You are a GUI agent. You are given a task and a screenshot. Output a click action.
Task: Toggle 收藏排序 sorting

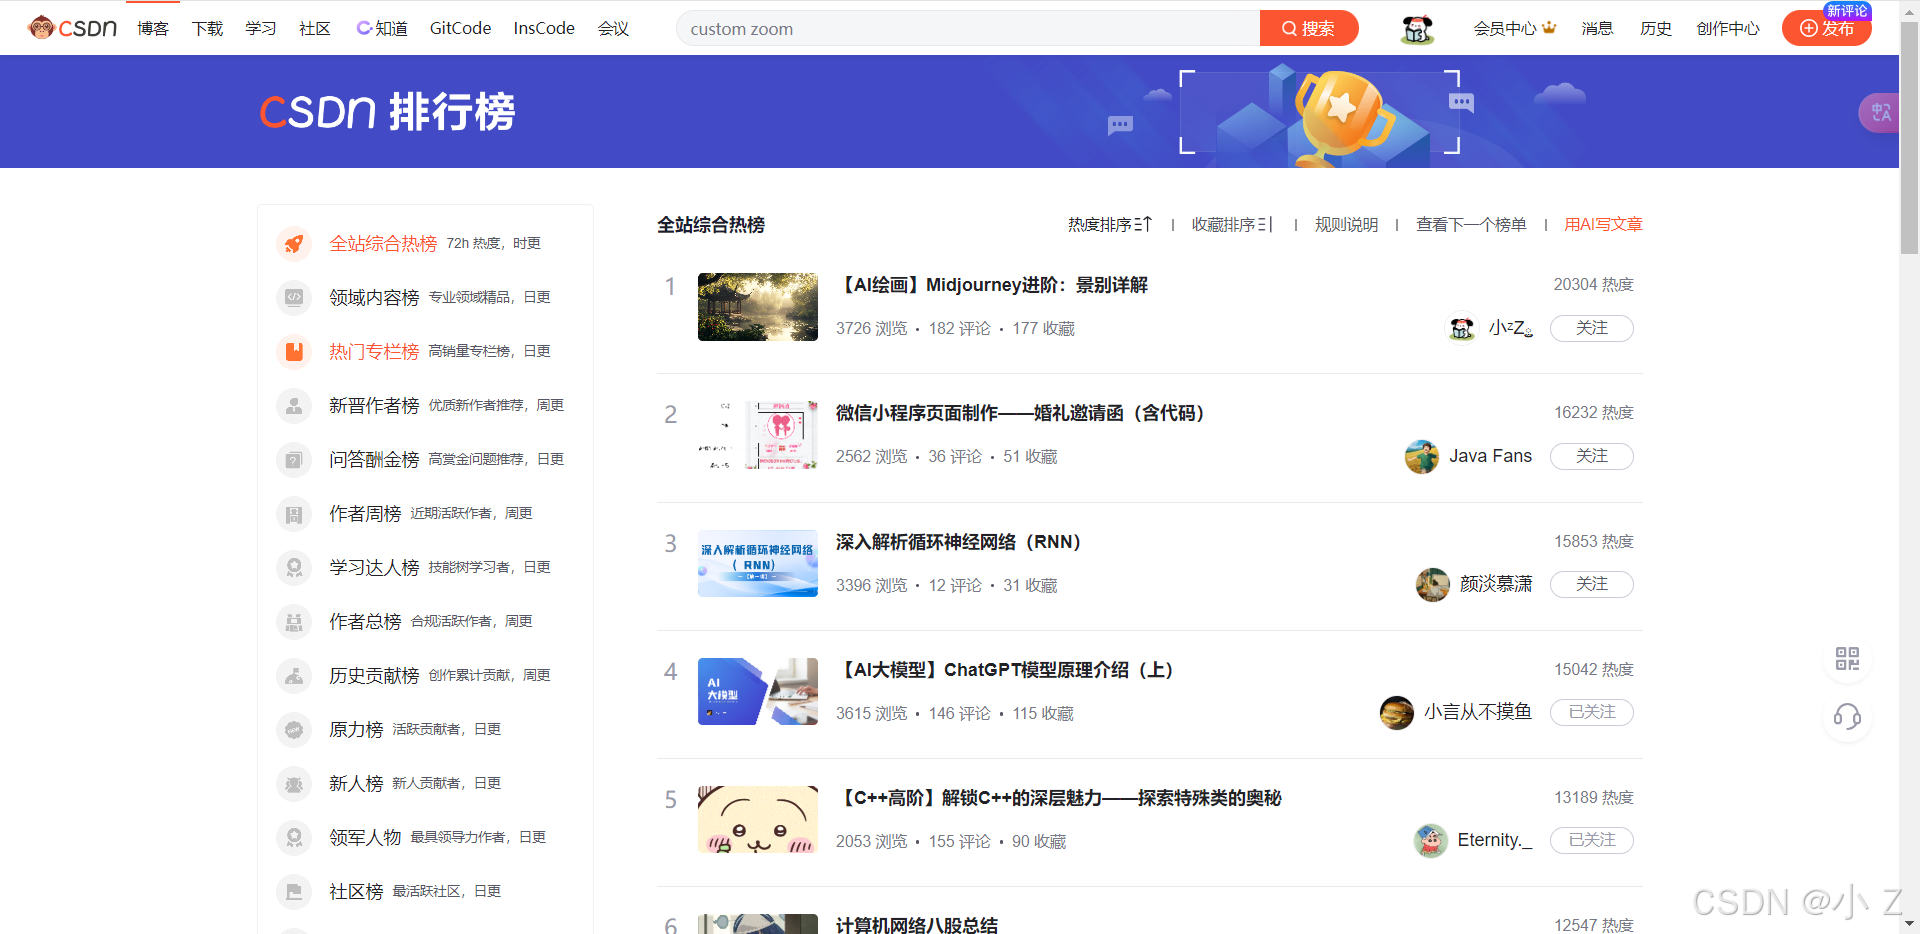[x=1232, y=225]
